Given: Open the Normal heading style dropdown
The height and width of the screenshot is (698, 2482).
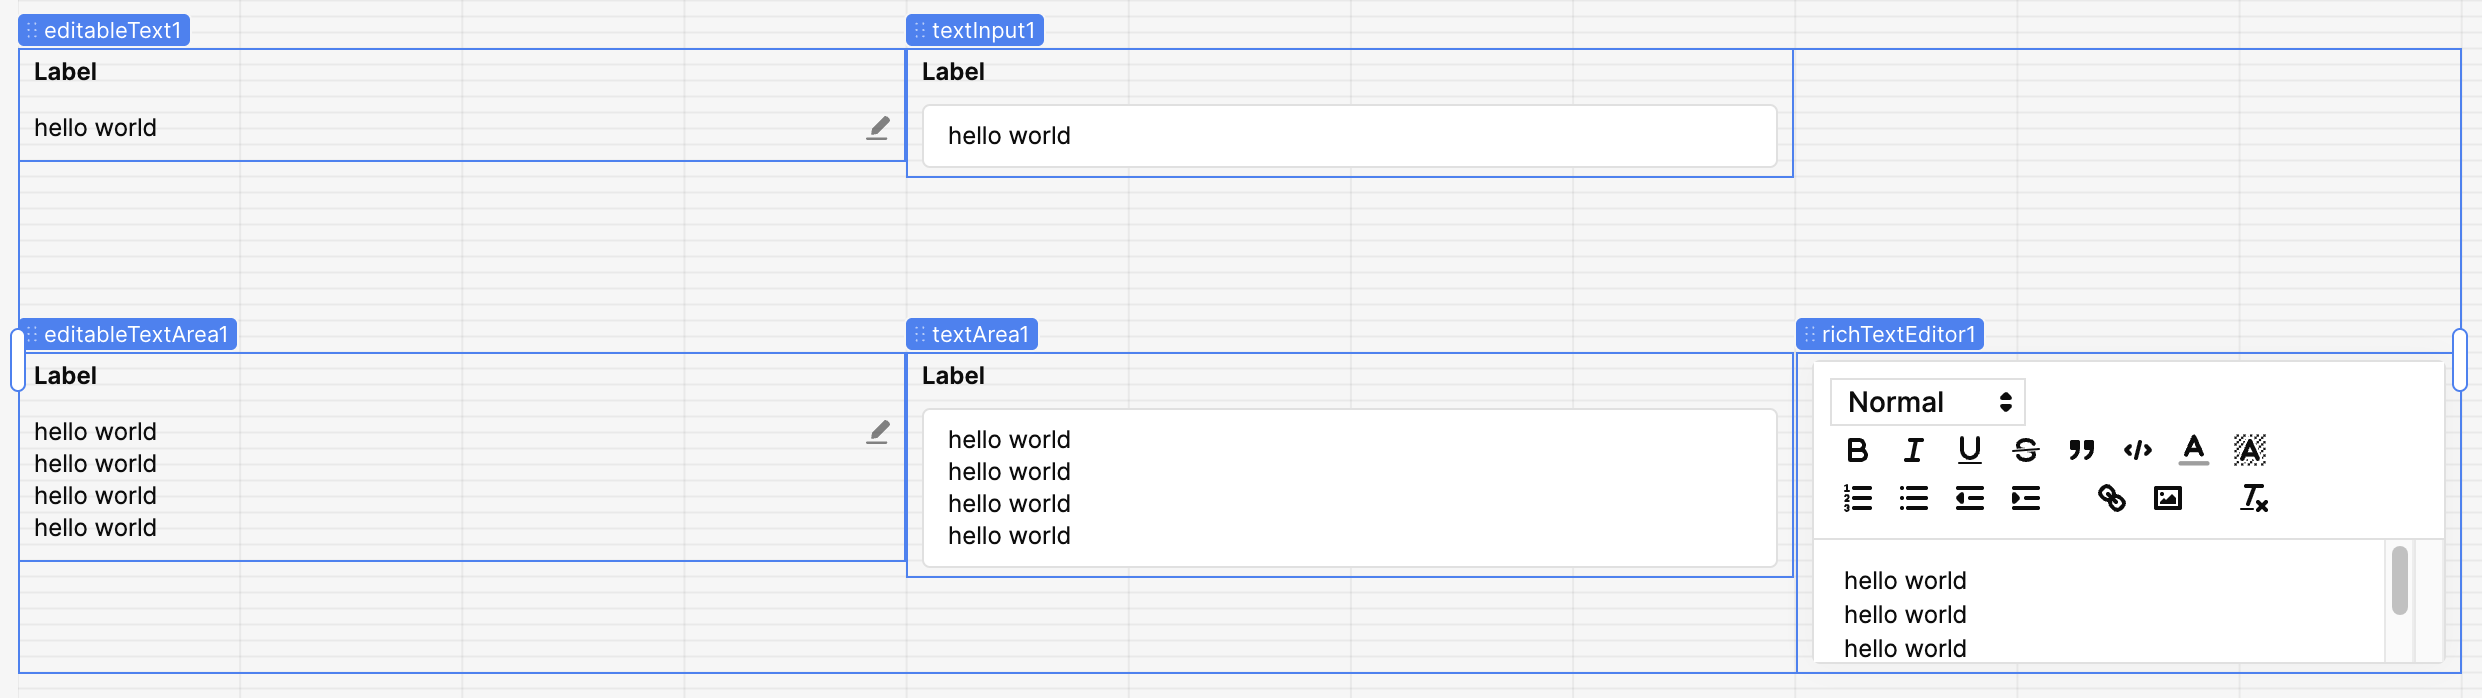Looking at the screenshot, I should pos(1927,402).
